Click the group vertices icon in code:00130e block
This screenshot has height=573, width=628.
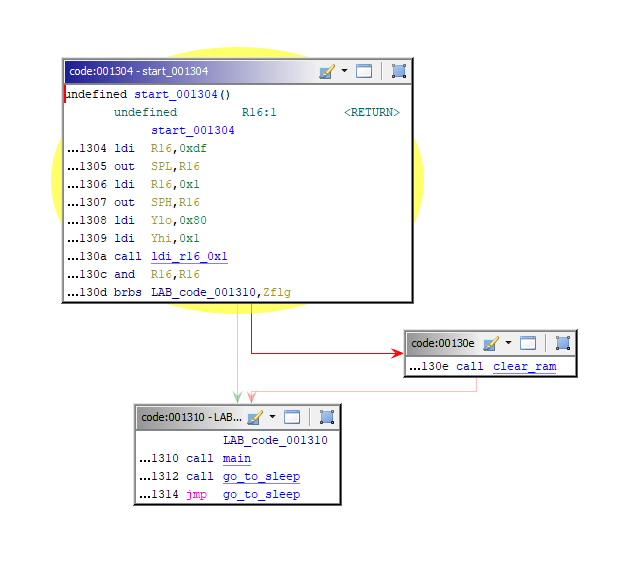pyautogui.click(x=563, y=343)
